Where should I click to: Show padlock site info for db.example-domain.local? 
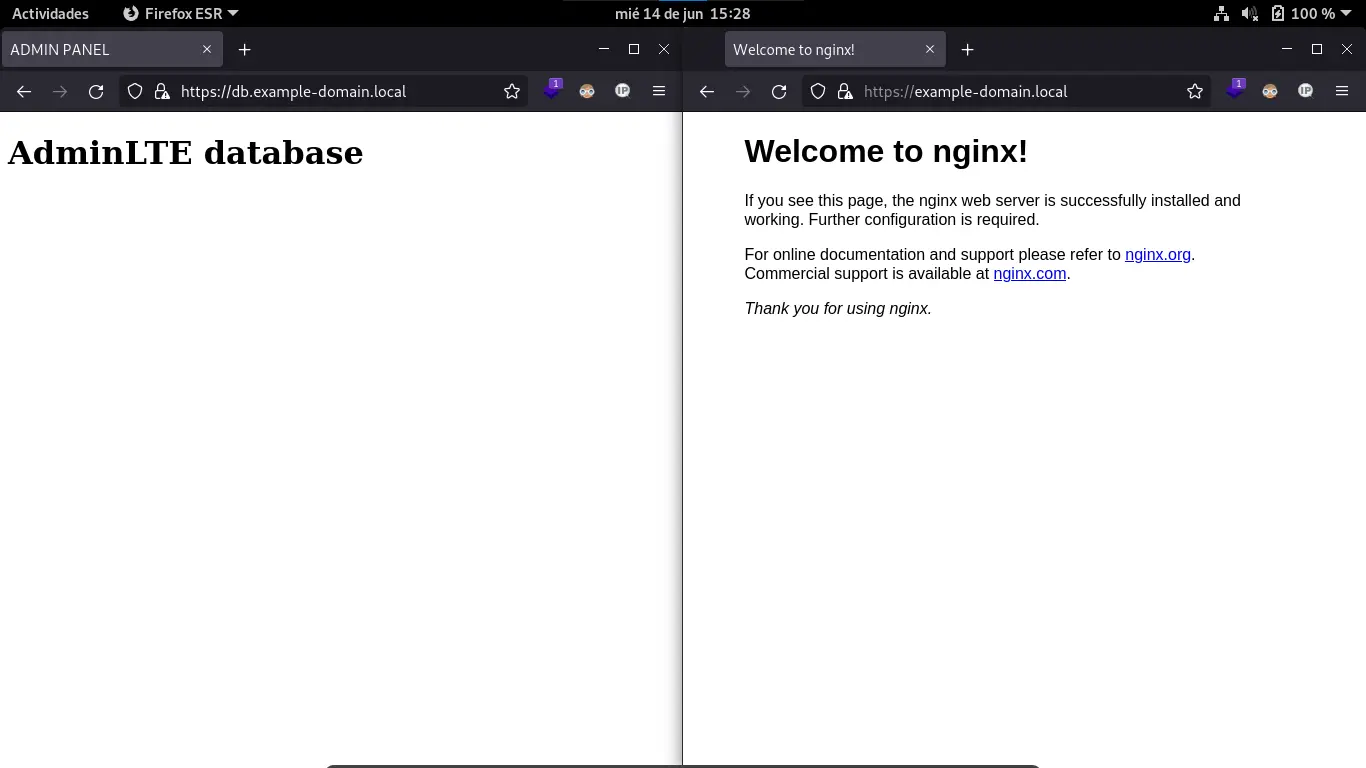tap(162, 91)
